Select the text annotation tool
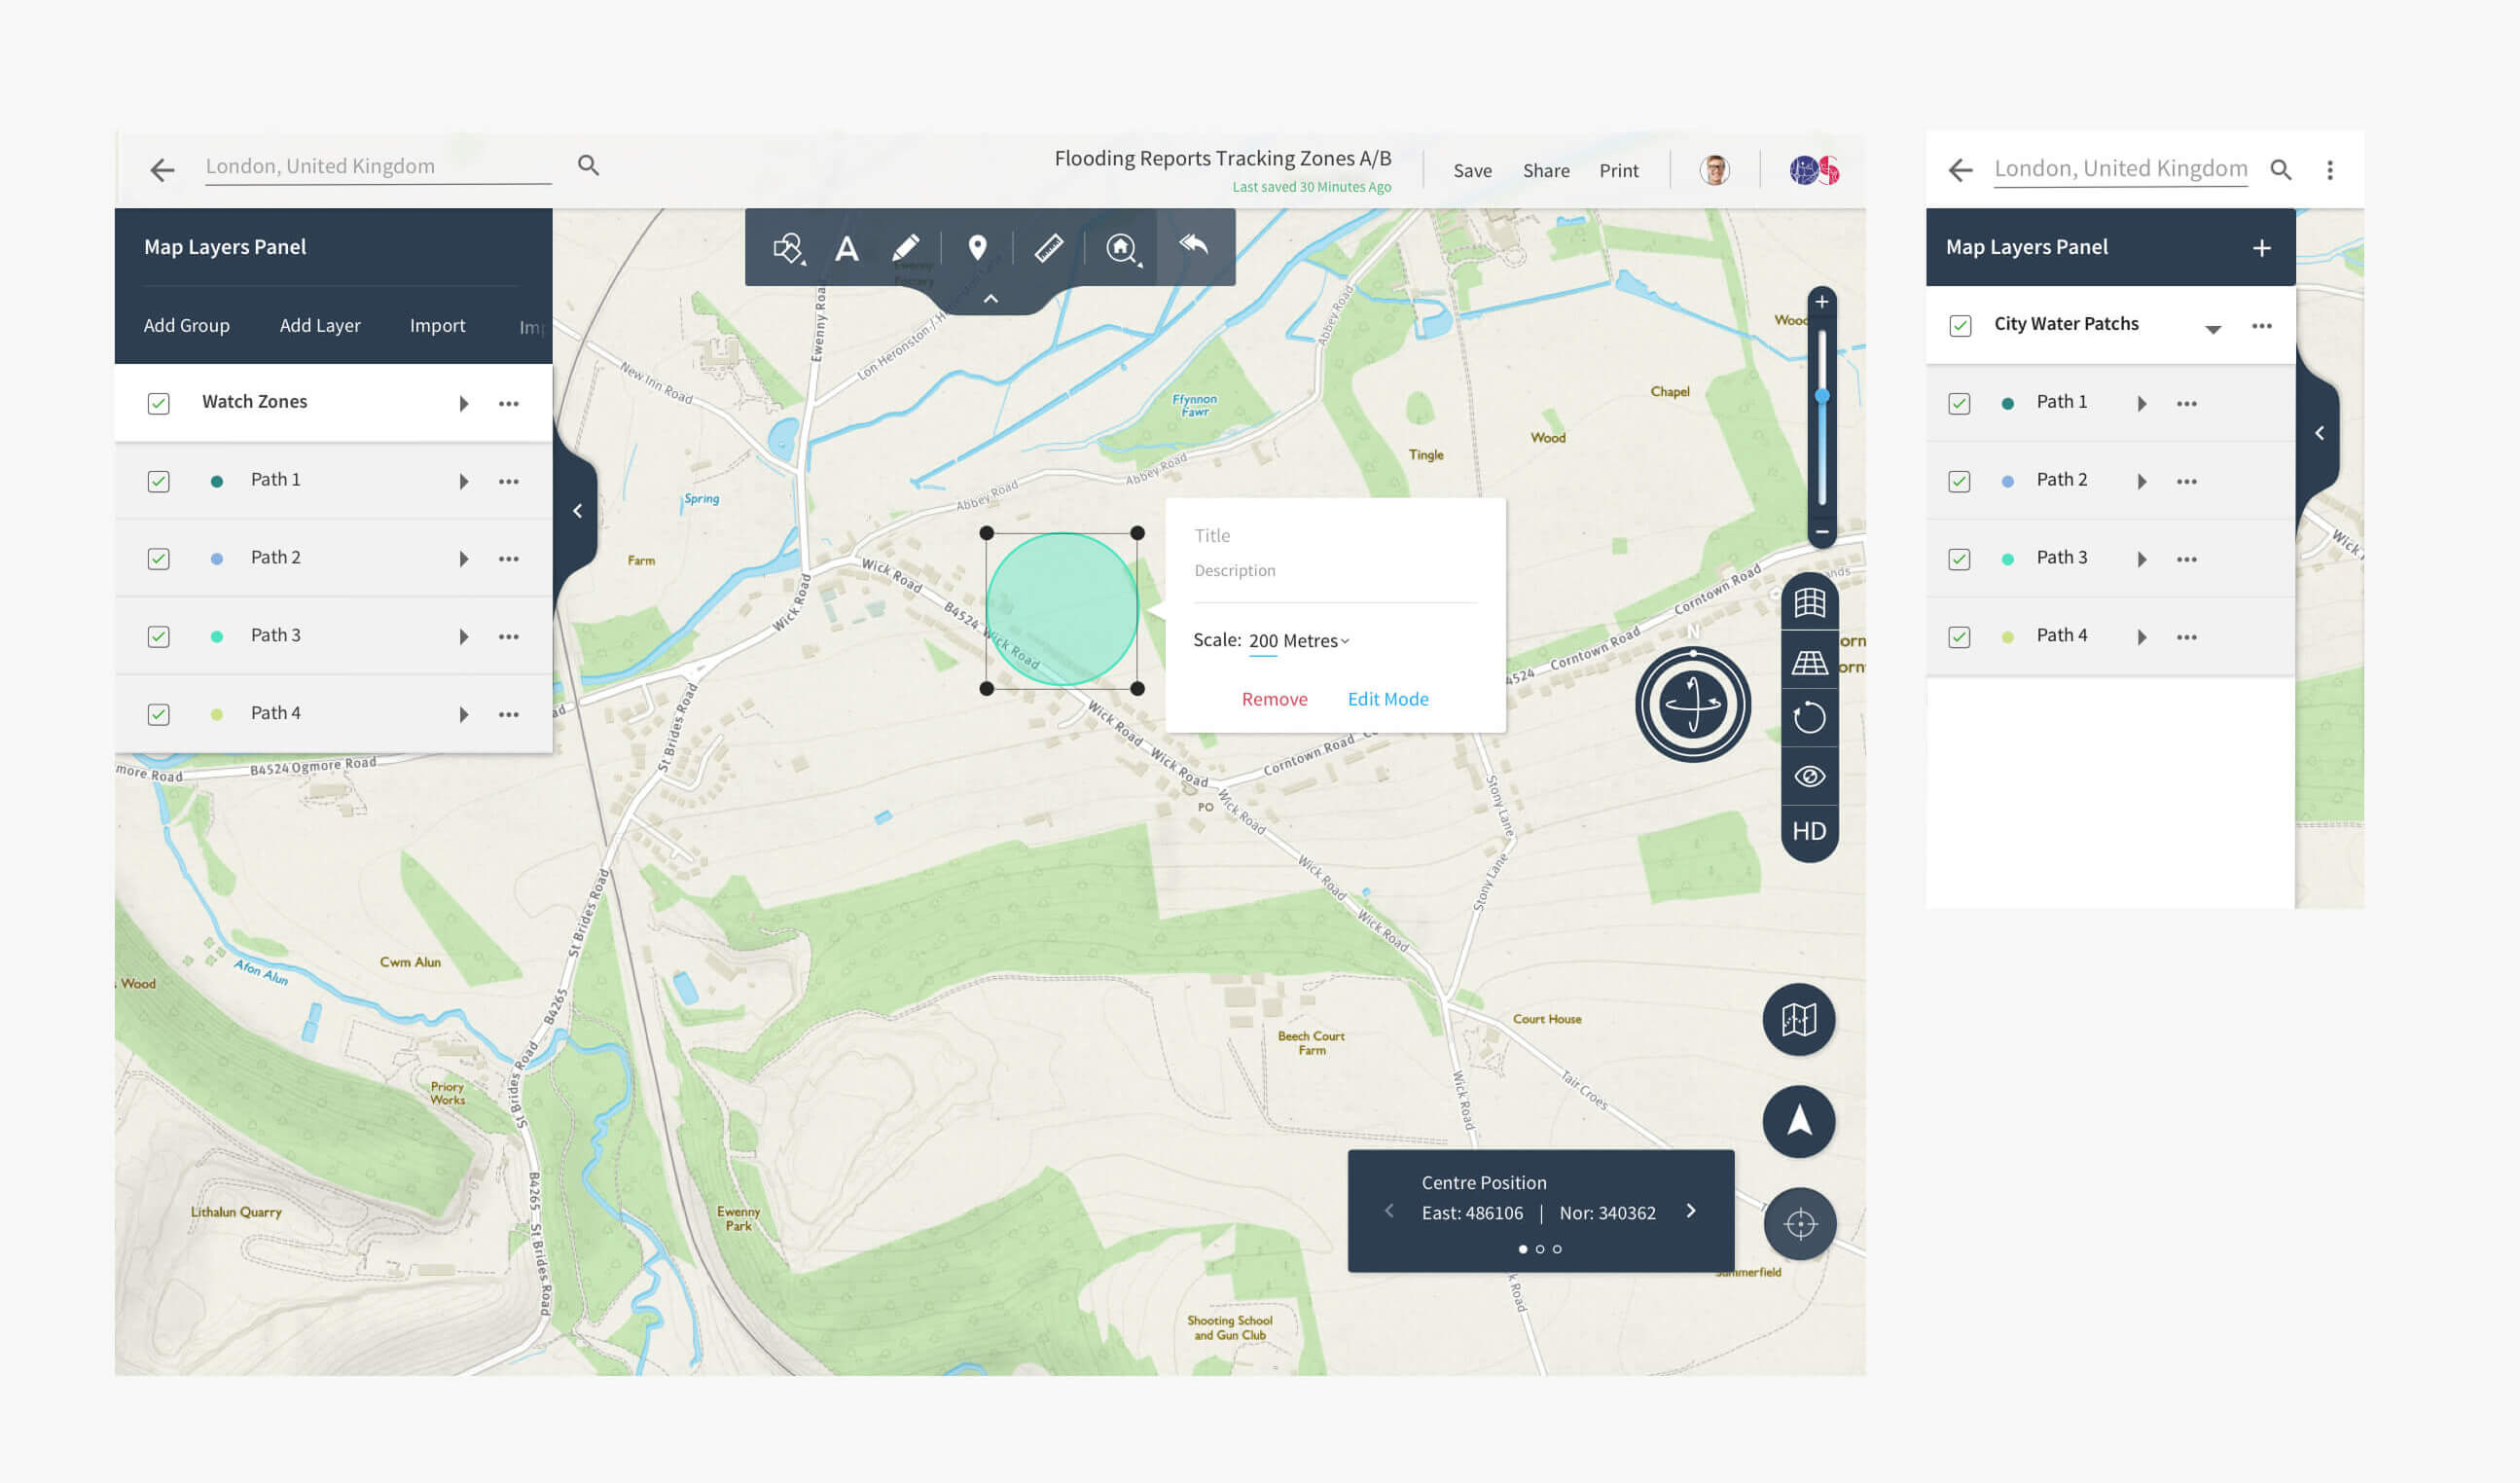This screenshot has height=1483, width=2520. tap(846, 248)
